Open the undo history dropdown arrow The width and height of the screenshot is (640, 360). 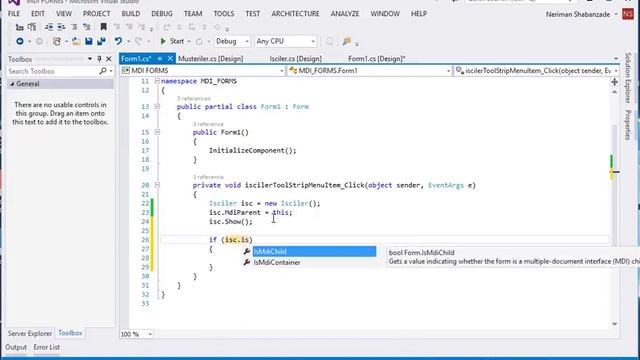pyautogui.click(x=128, y=42)
